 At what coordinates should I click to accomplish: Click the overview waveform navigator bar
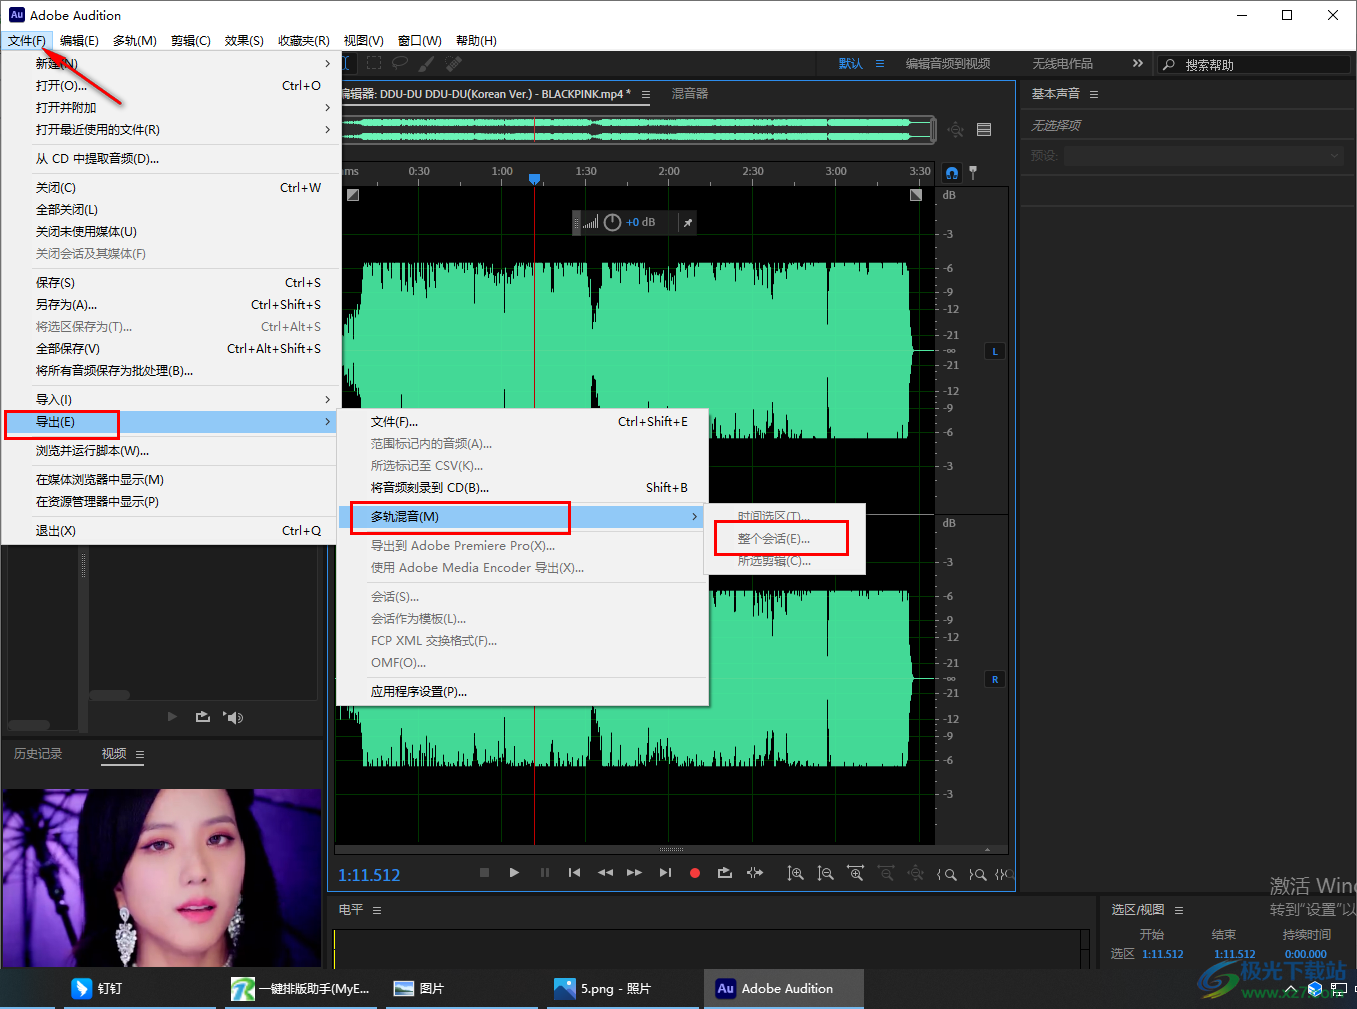(x=638, y=129)
